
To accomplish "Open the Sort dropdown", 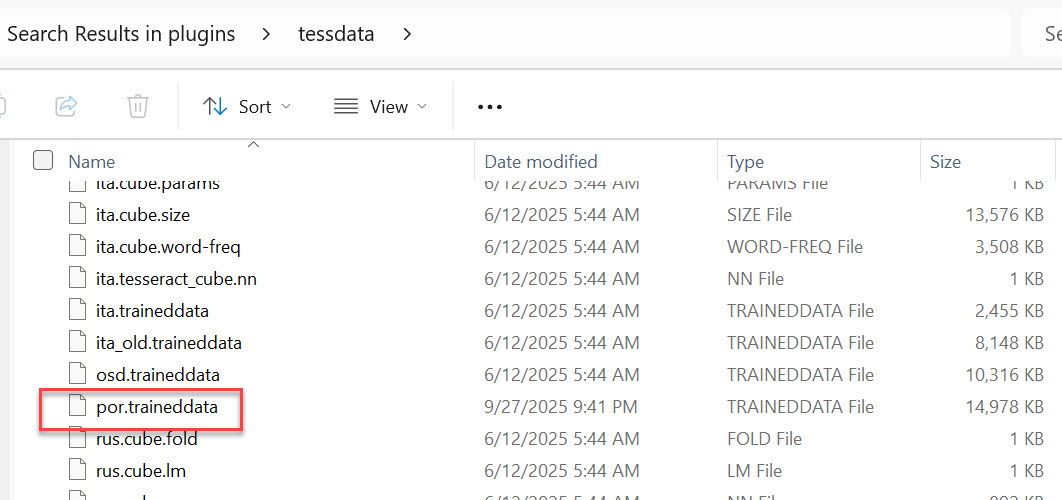I will pyautogui.click(x=247, y=107).
